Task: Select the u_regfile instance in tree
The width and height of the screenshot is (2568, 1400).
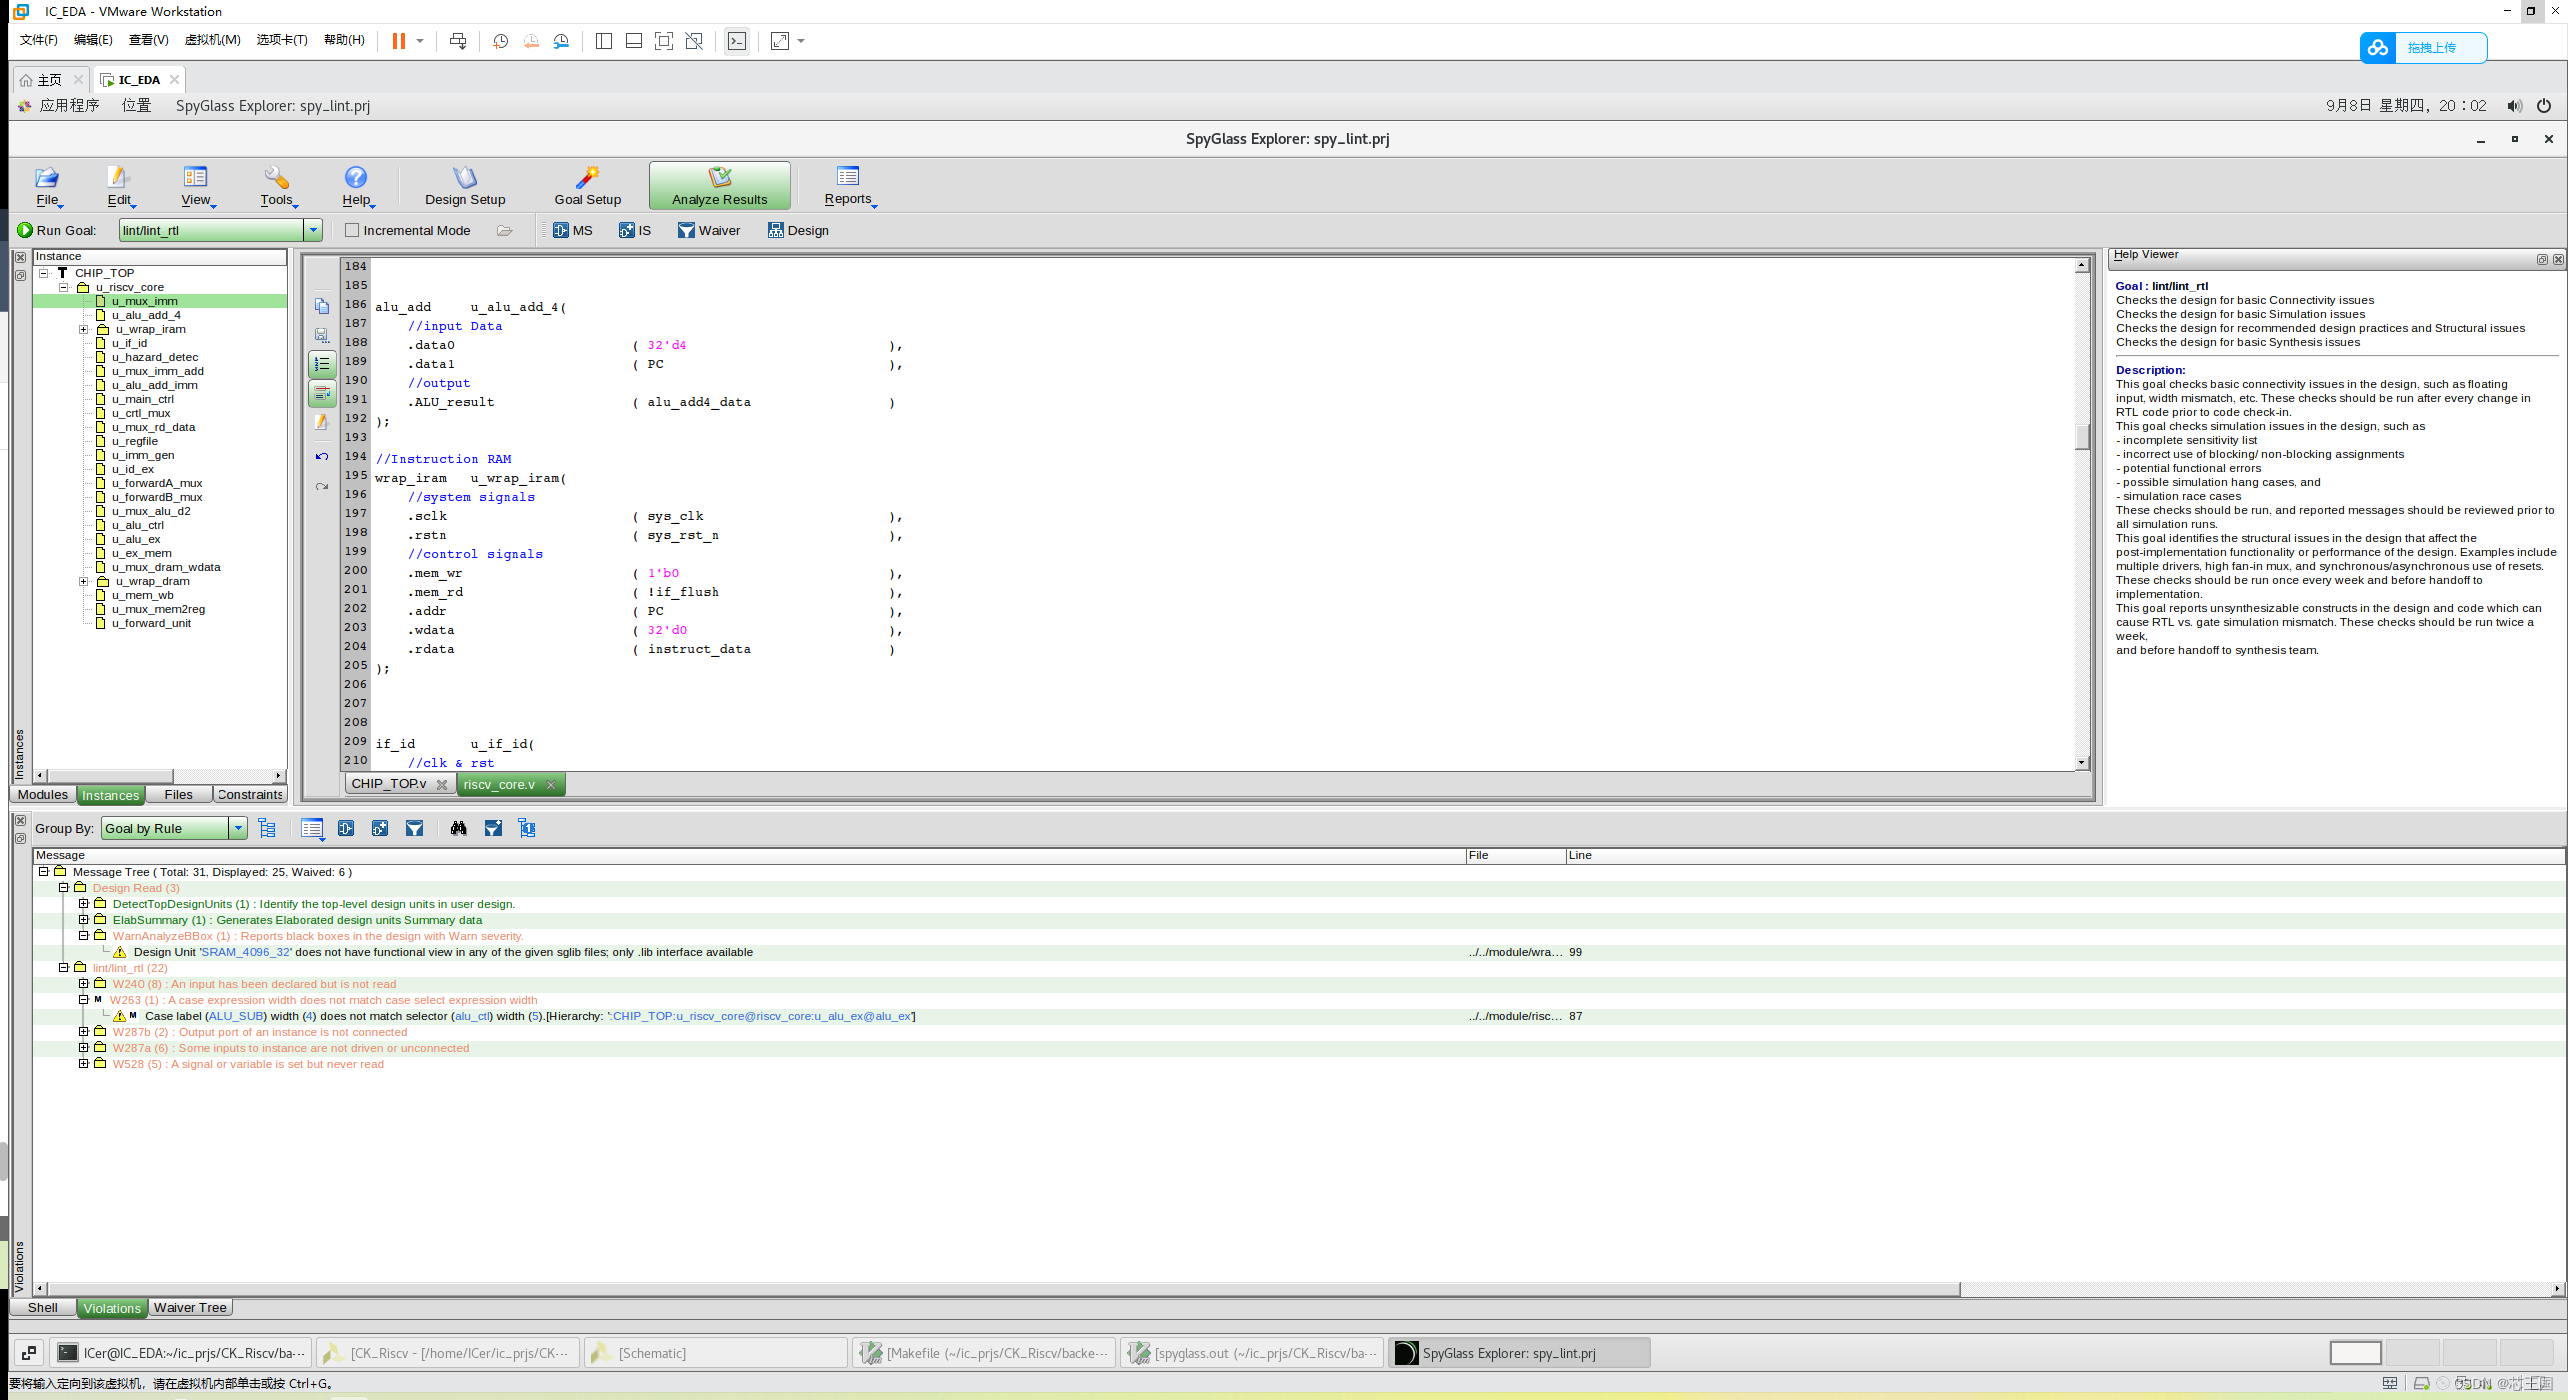Action: click(135, 442)
